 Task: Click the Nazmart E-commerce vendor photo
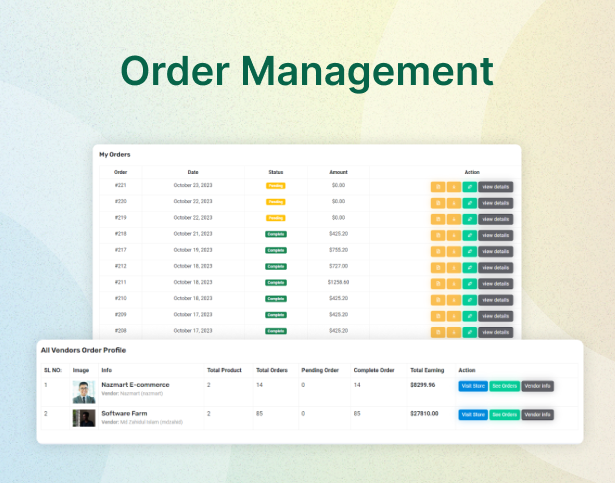[x=84, y=391]
